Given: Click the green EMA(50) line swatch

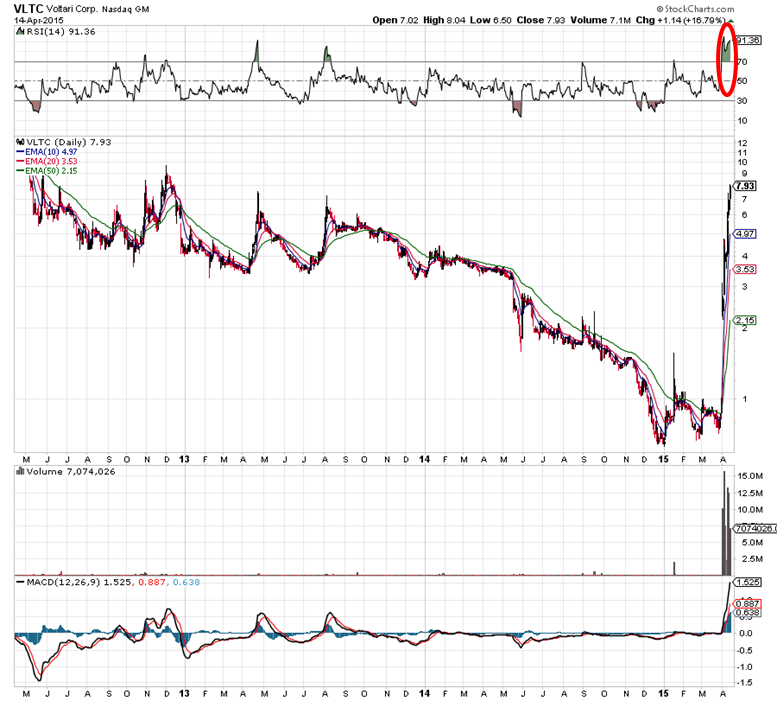Looking at the screenshot, I should point(20,171).
